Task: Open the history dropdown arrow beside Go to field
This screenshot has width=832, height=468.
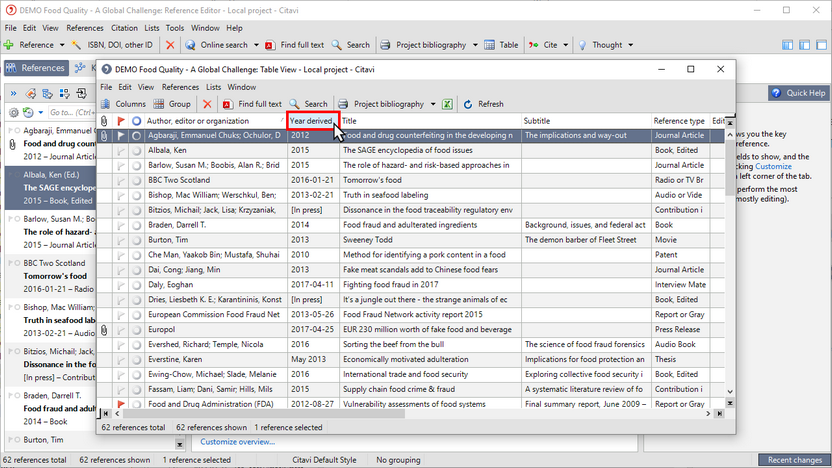Action: click(x=40, y=112)
